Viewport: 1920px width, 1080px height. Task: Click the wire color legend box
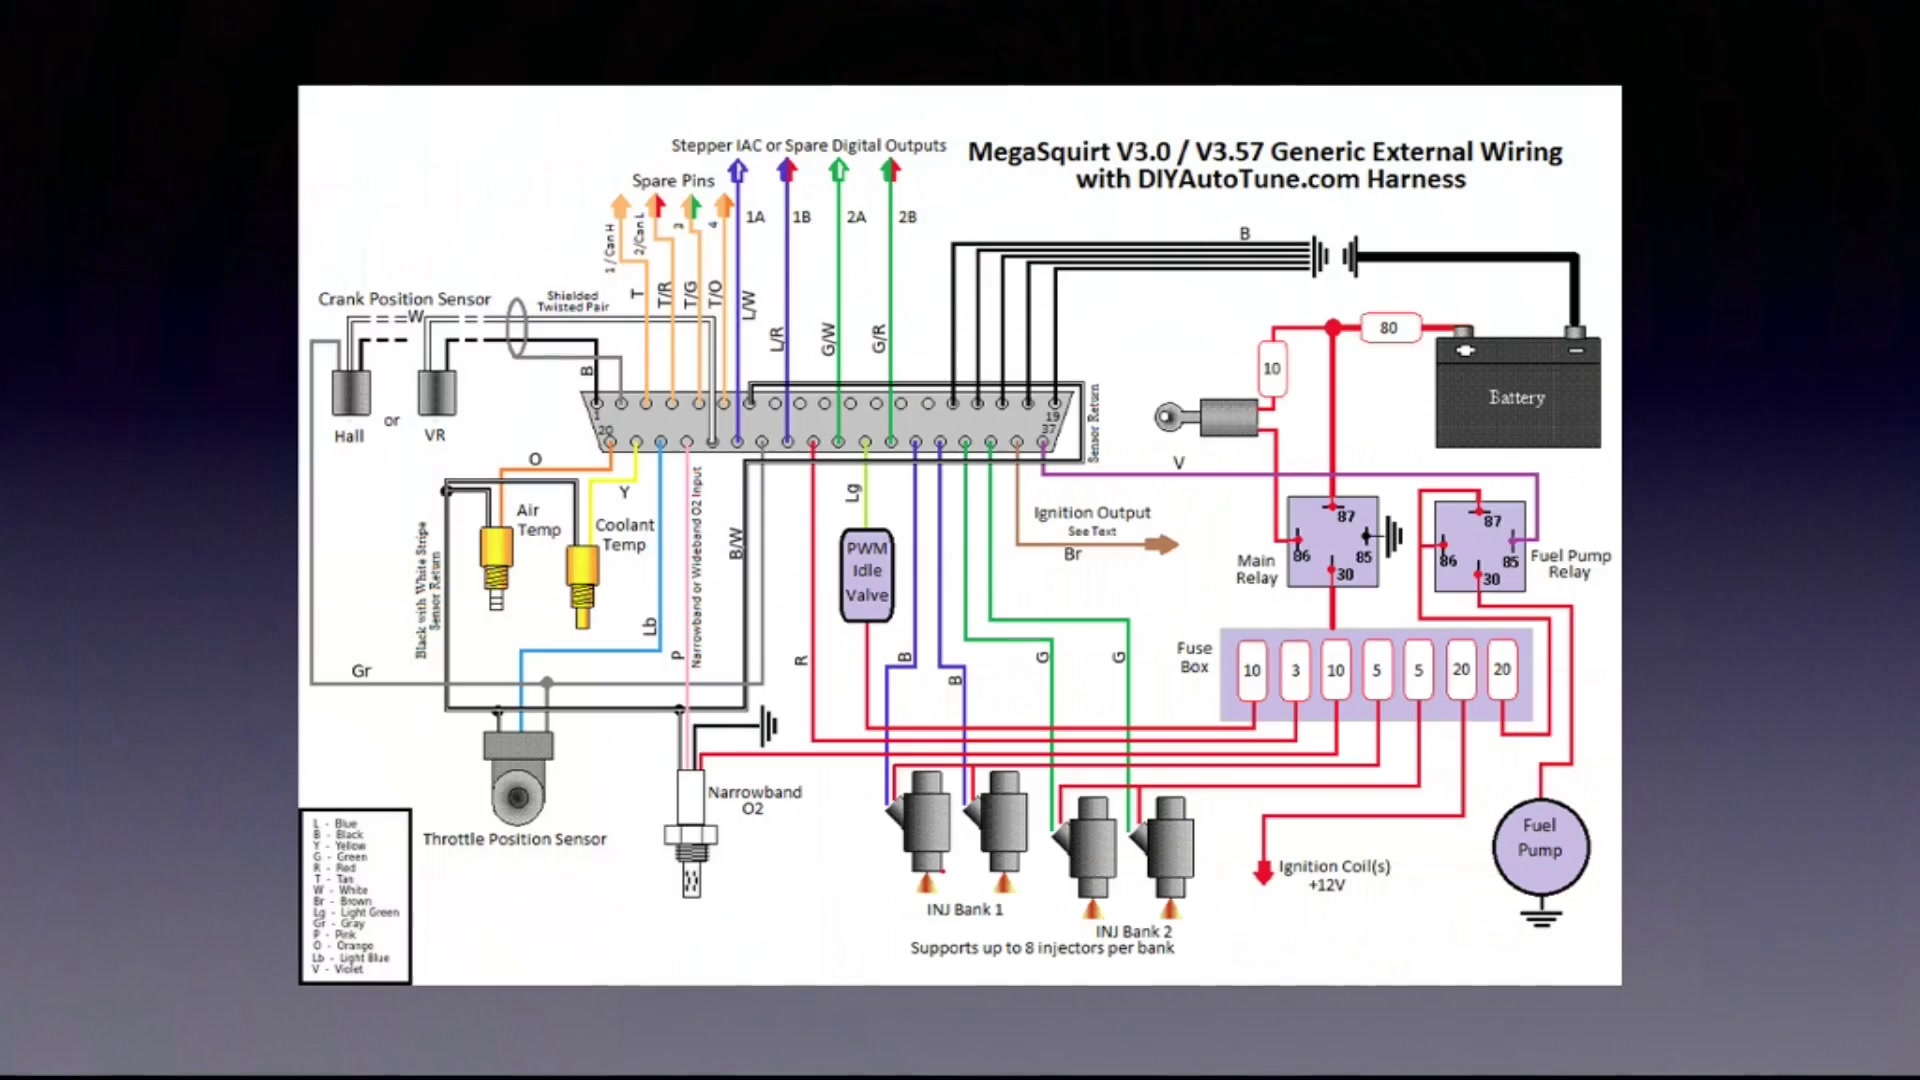pos(355,896)
